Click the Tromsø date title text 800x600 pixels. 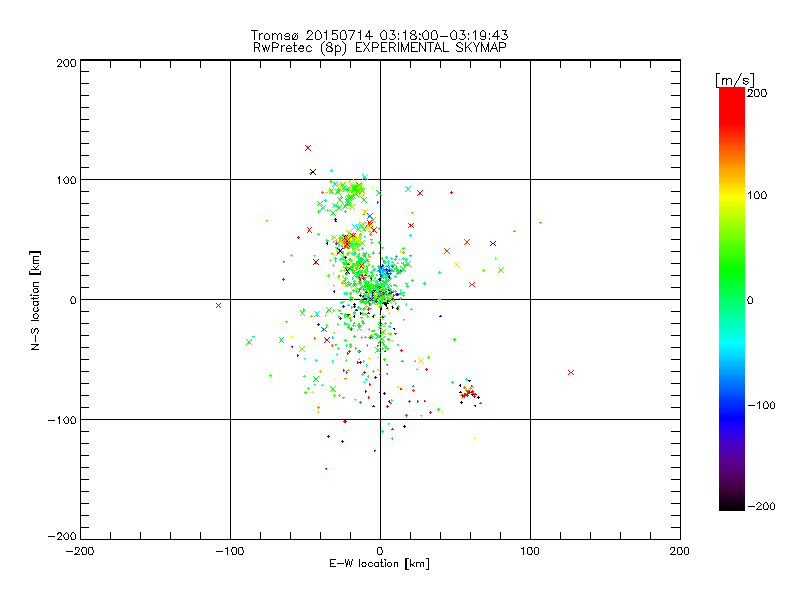(380, 35)
